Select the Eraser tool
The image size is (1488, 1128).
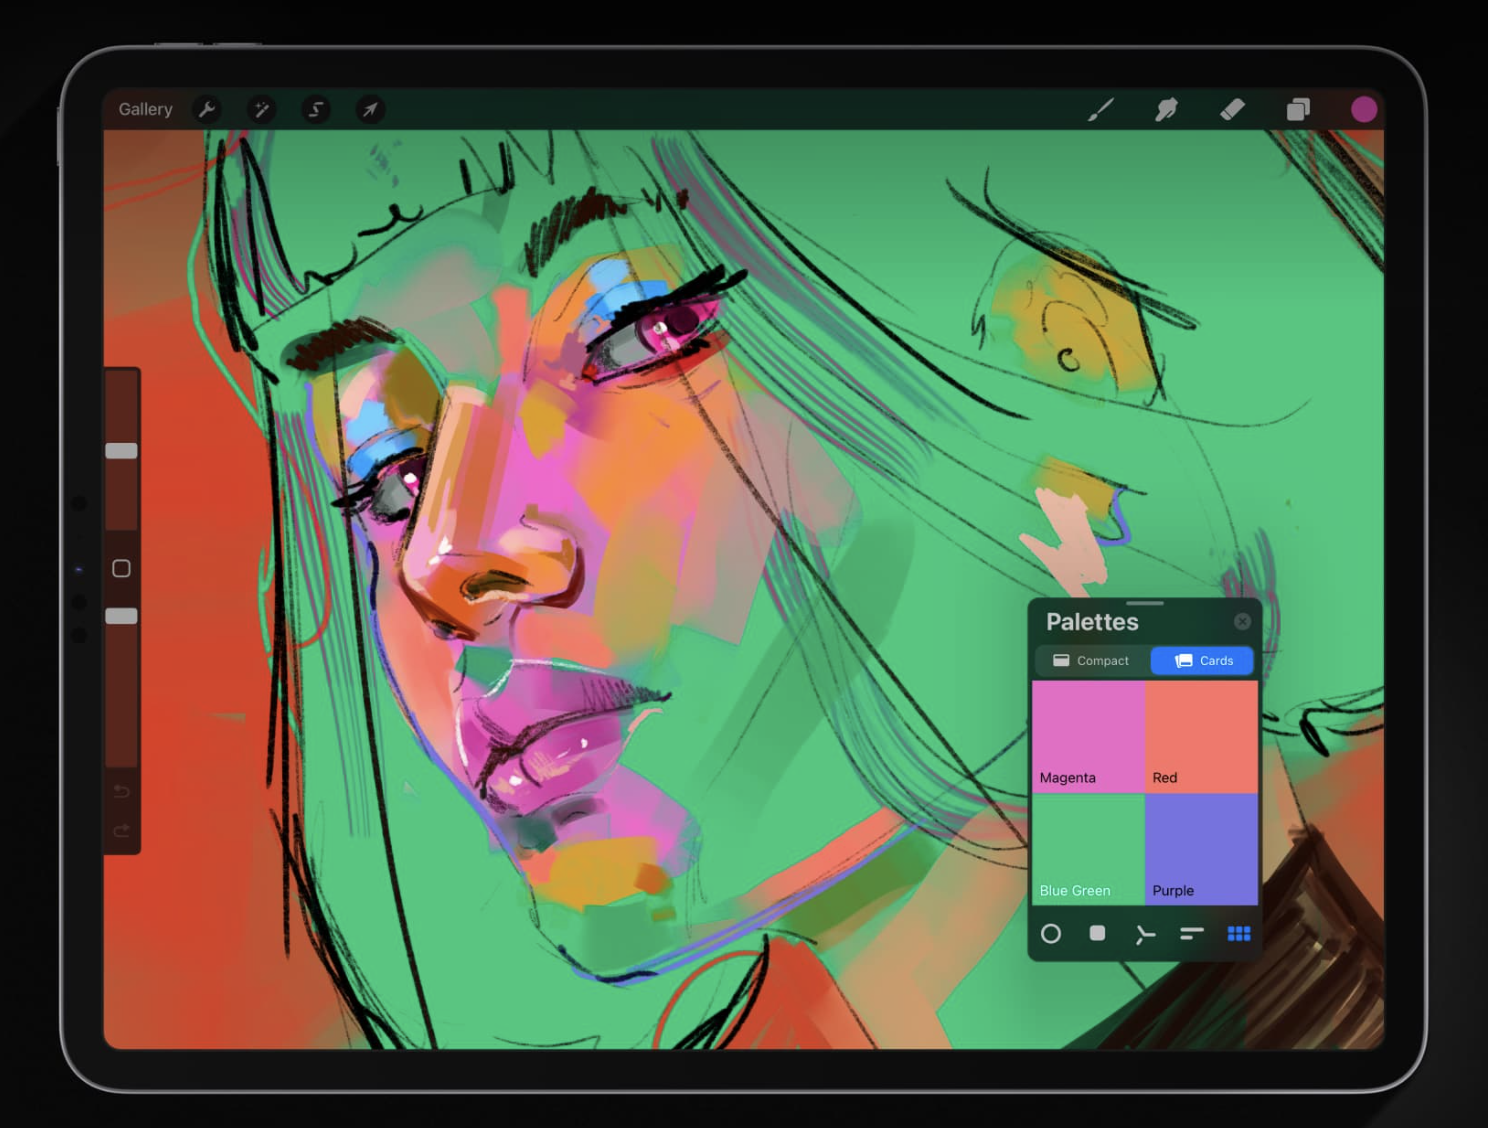point(1232,109)
